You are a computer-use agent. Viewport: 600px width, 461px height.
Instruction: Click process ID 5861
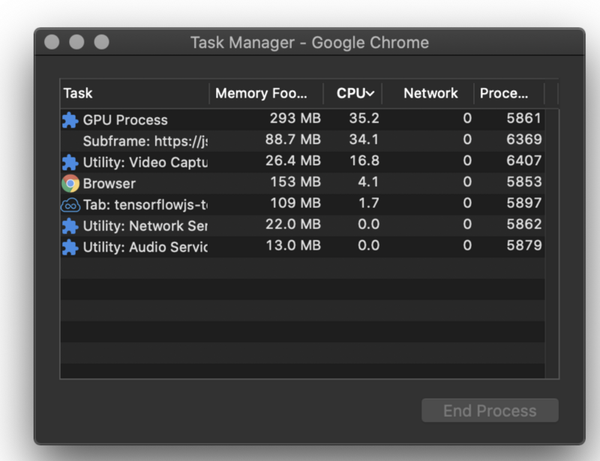[x=524, y=119]
